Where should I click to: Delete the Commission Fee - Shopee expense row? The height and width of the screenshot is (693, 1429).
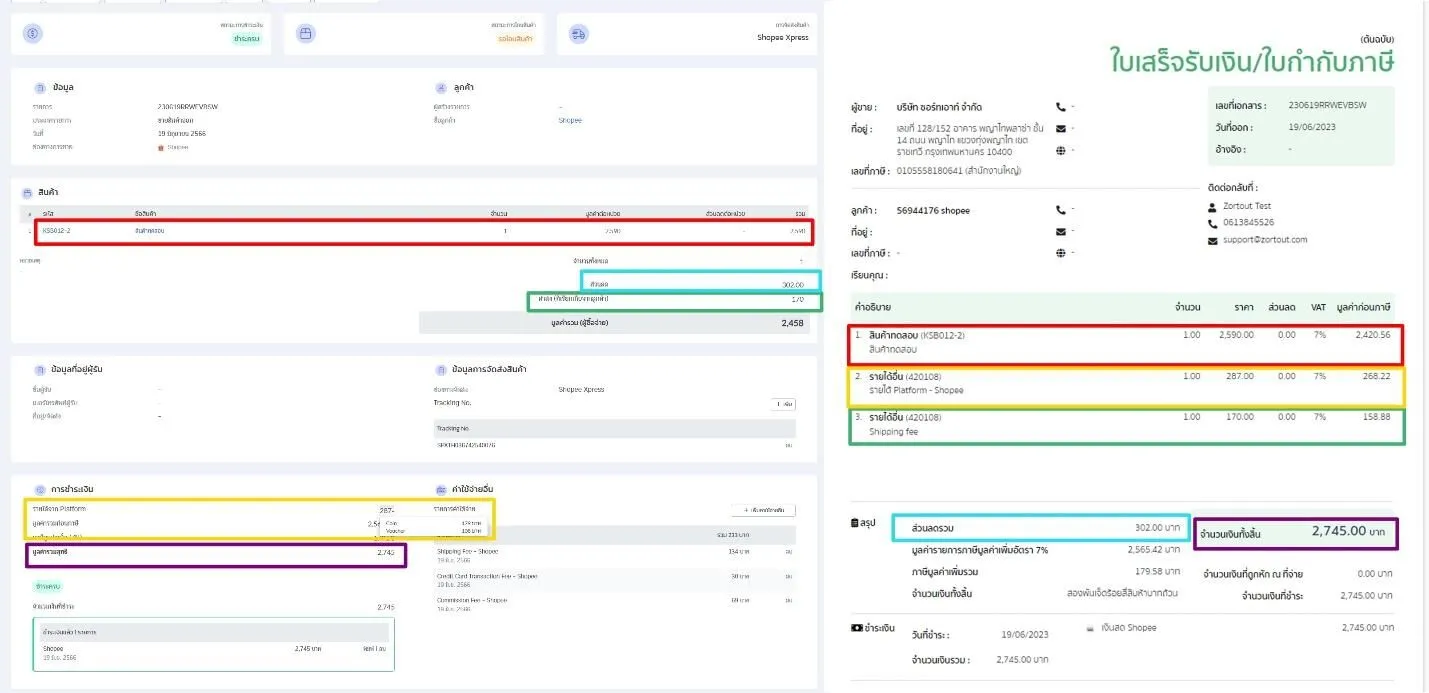pyautogui.click(x=789, y=600)
